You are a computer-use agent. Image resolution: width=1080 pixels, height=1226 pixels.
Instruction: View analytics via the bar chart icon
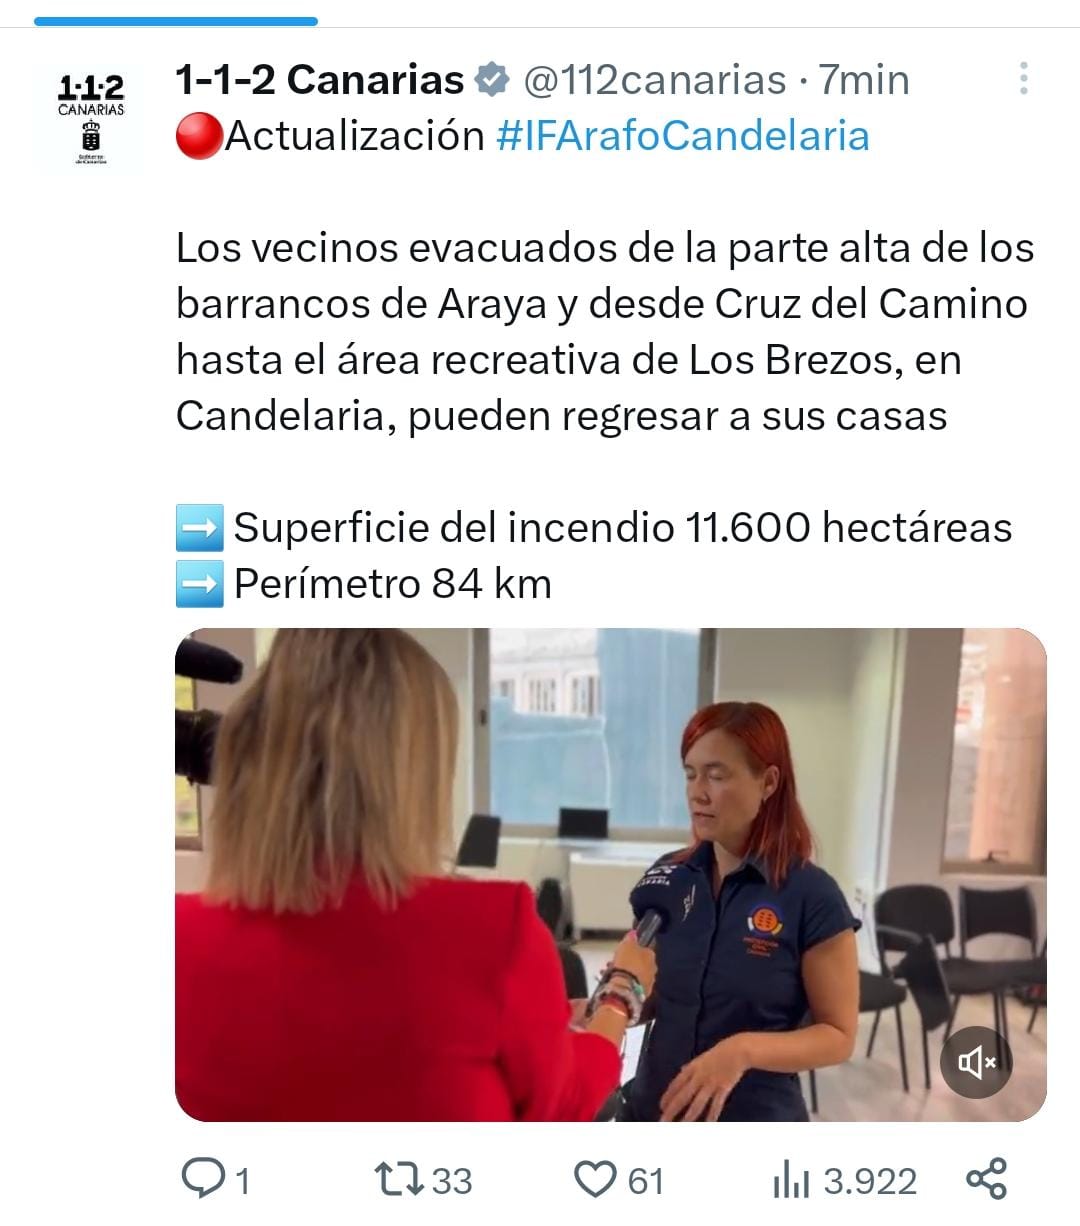coord(791,1181)
